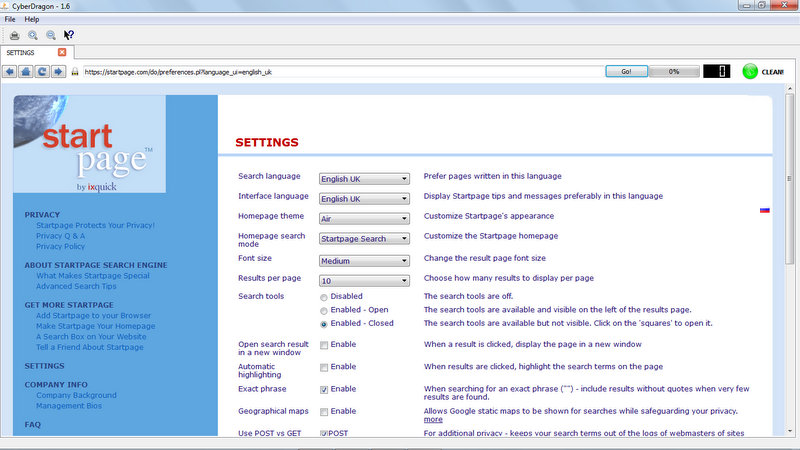The image size is (800, 450).
Task: Open SETTINGS link in sidebar
Action: point(44,366)
